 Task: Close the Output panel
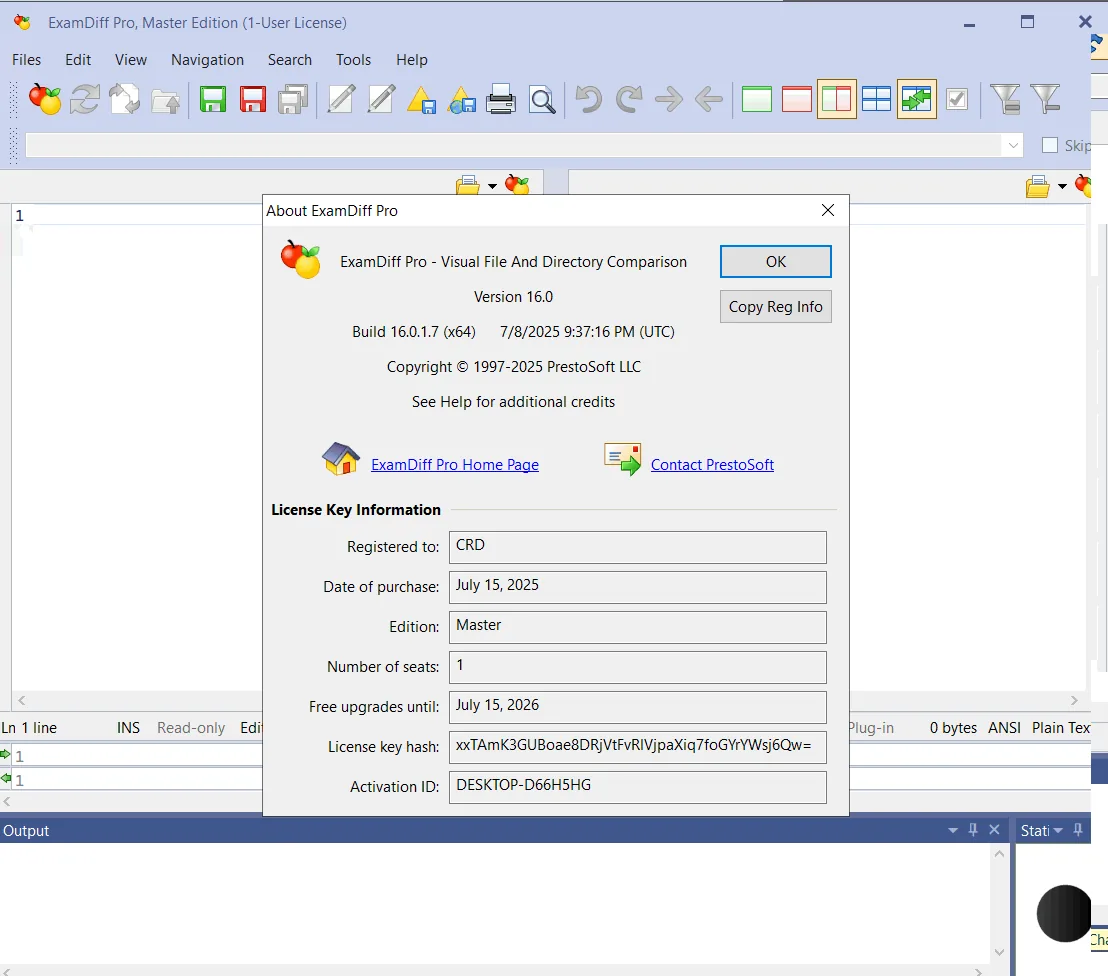(994, 830)
